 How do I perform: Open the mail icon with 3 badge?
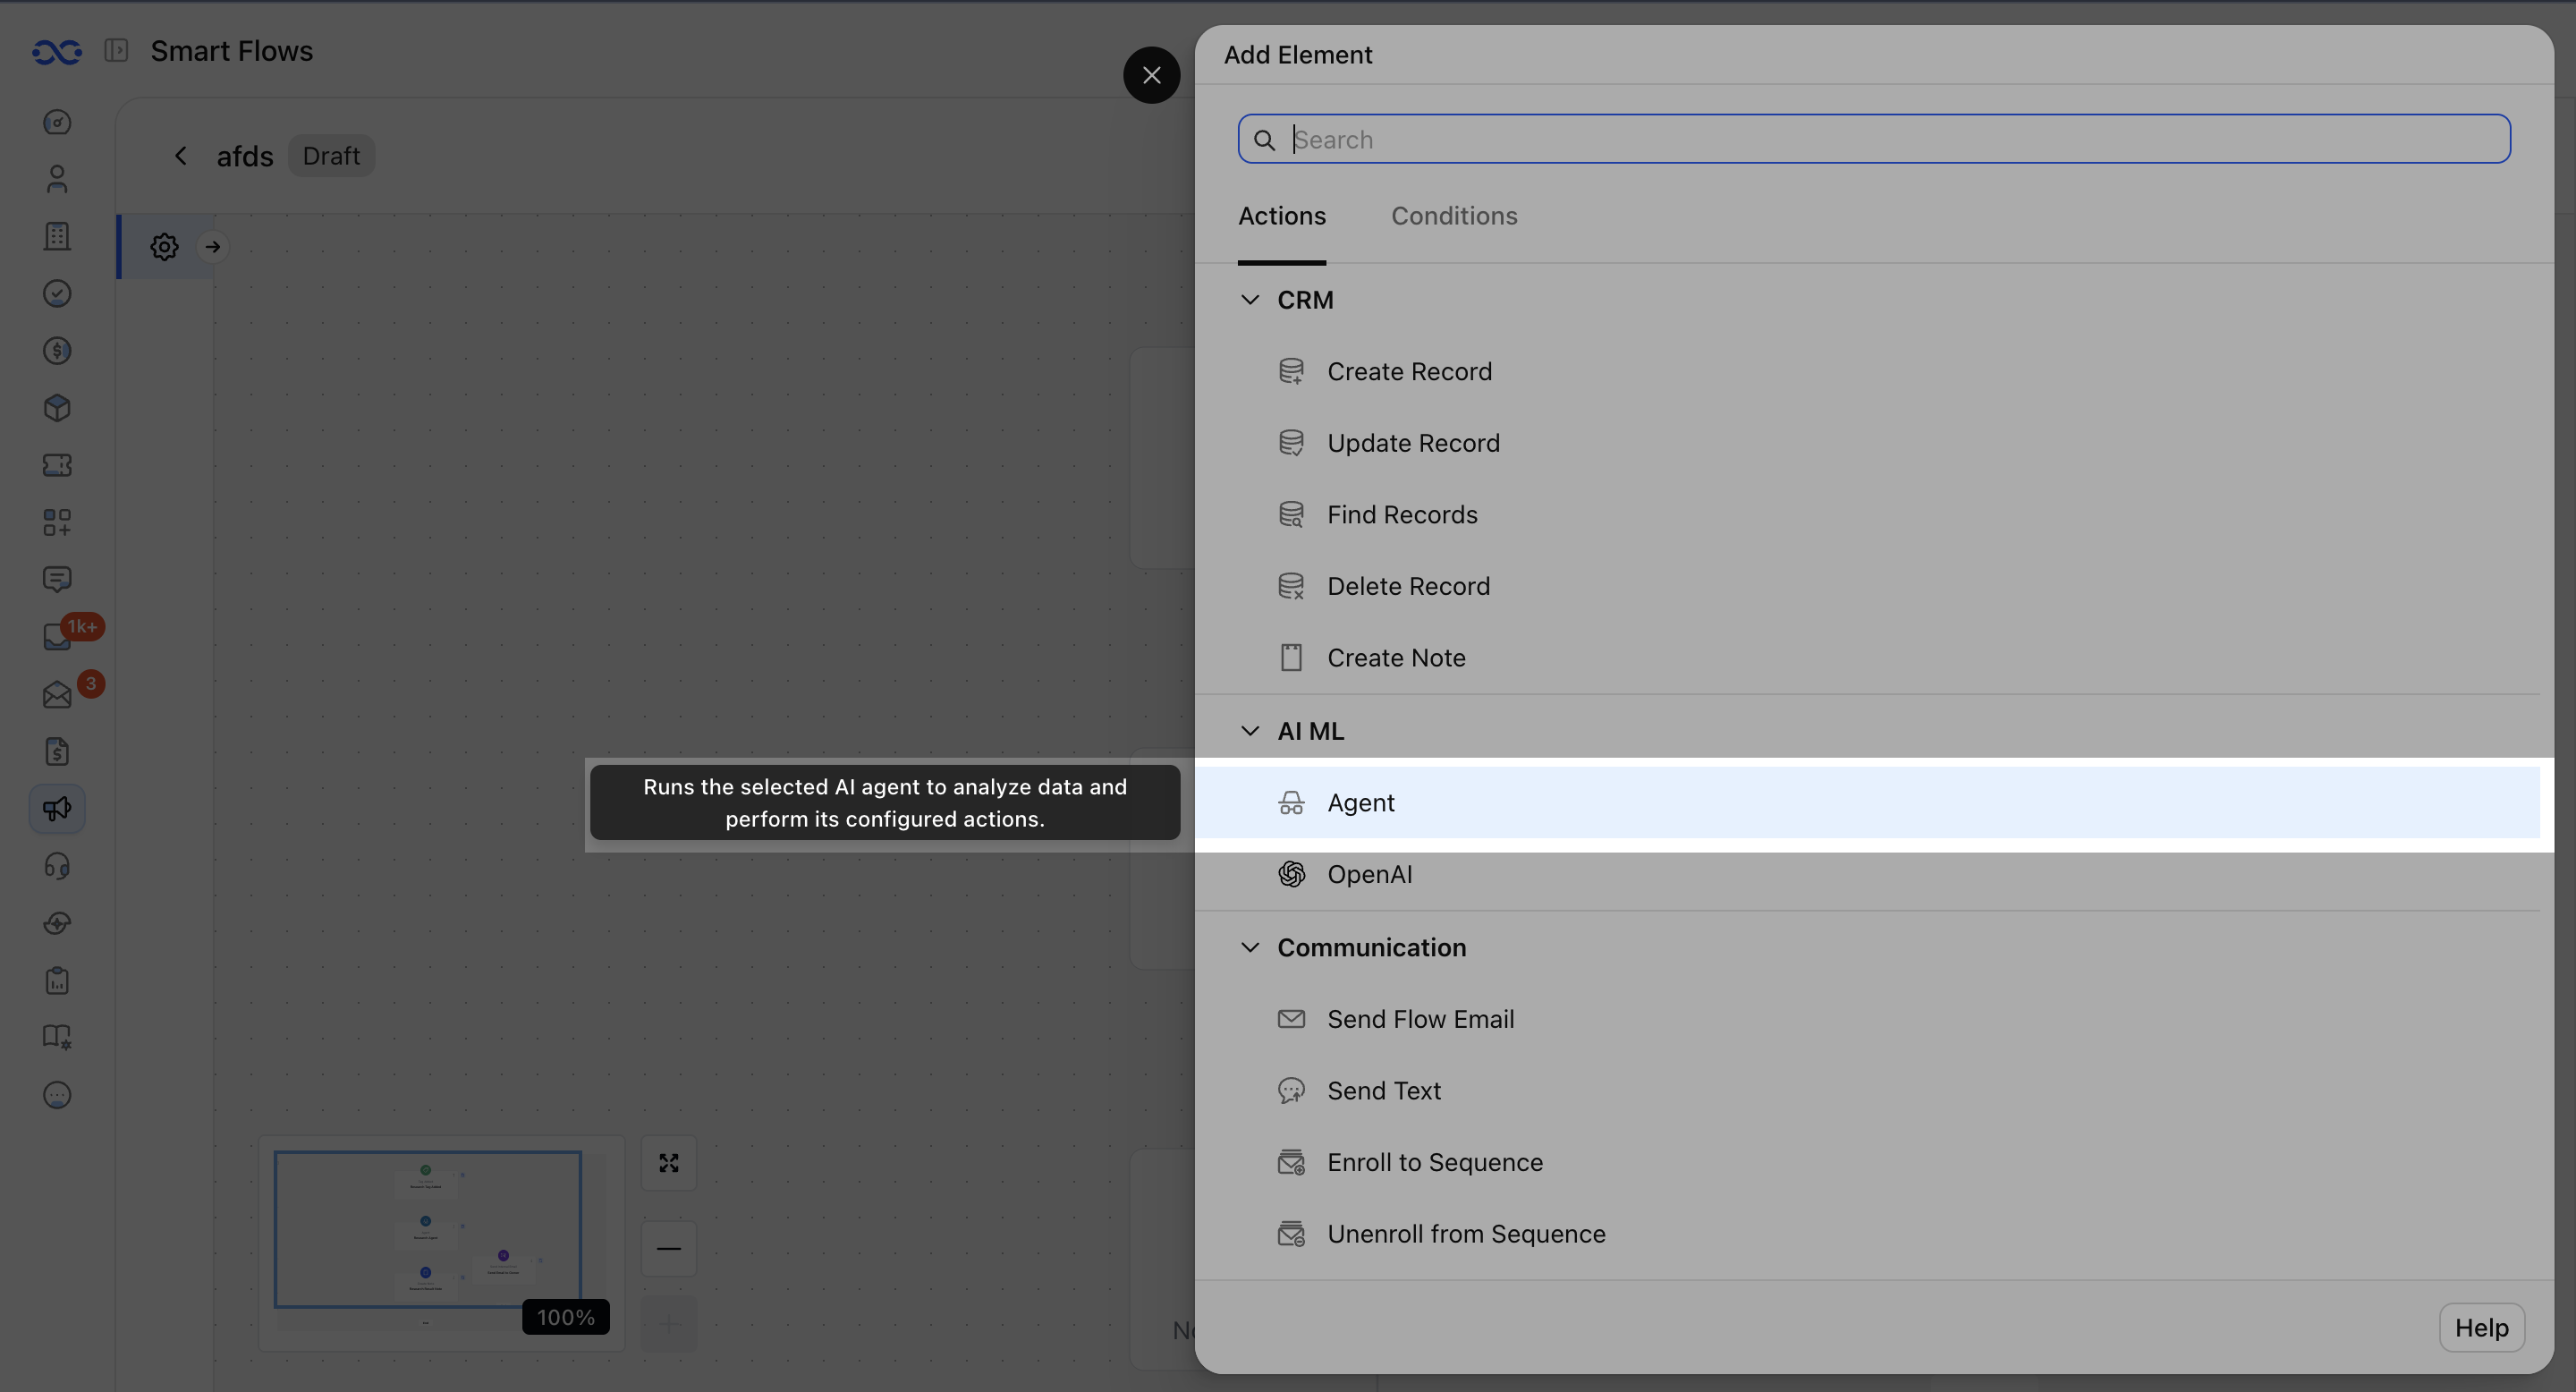pyautogui.click(x=57, y=695)
